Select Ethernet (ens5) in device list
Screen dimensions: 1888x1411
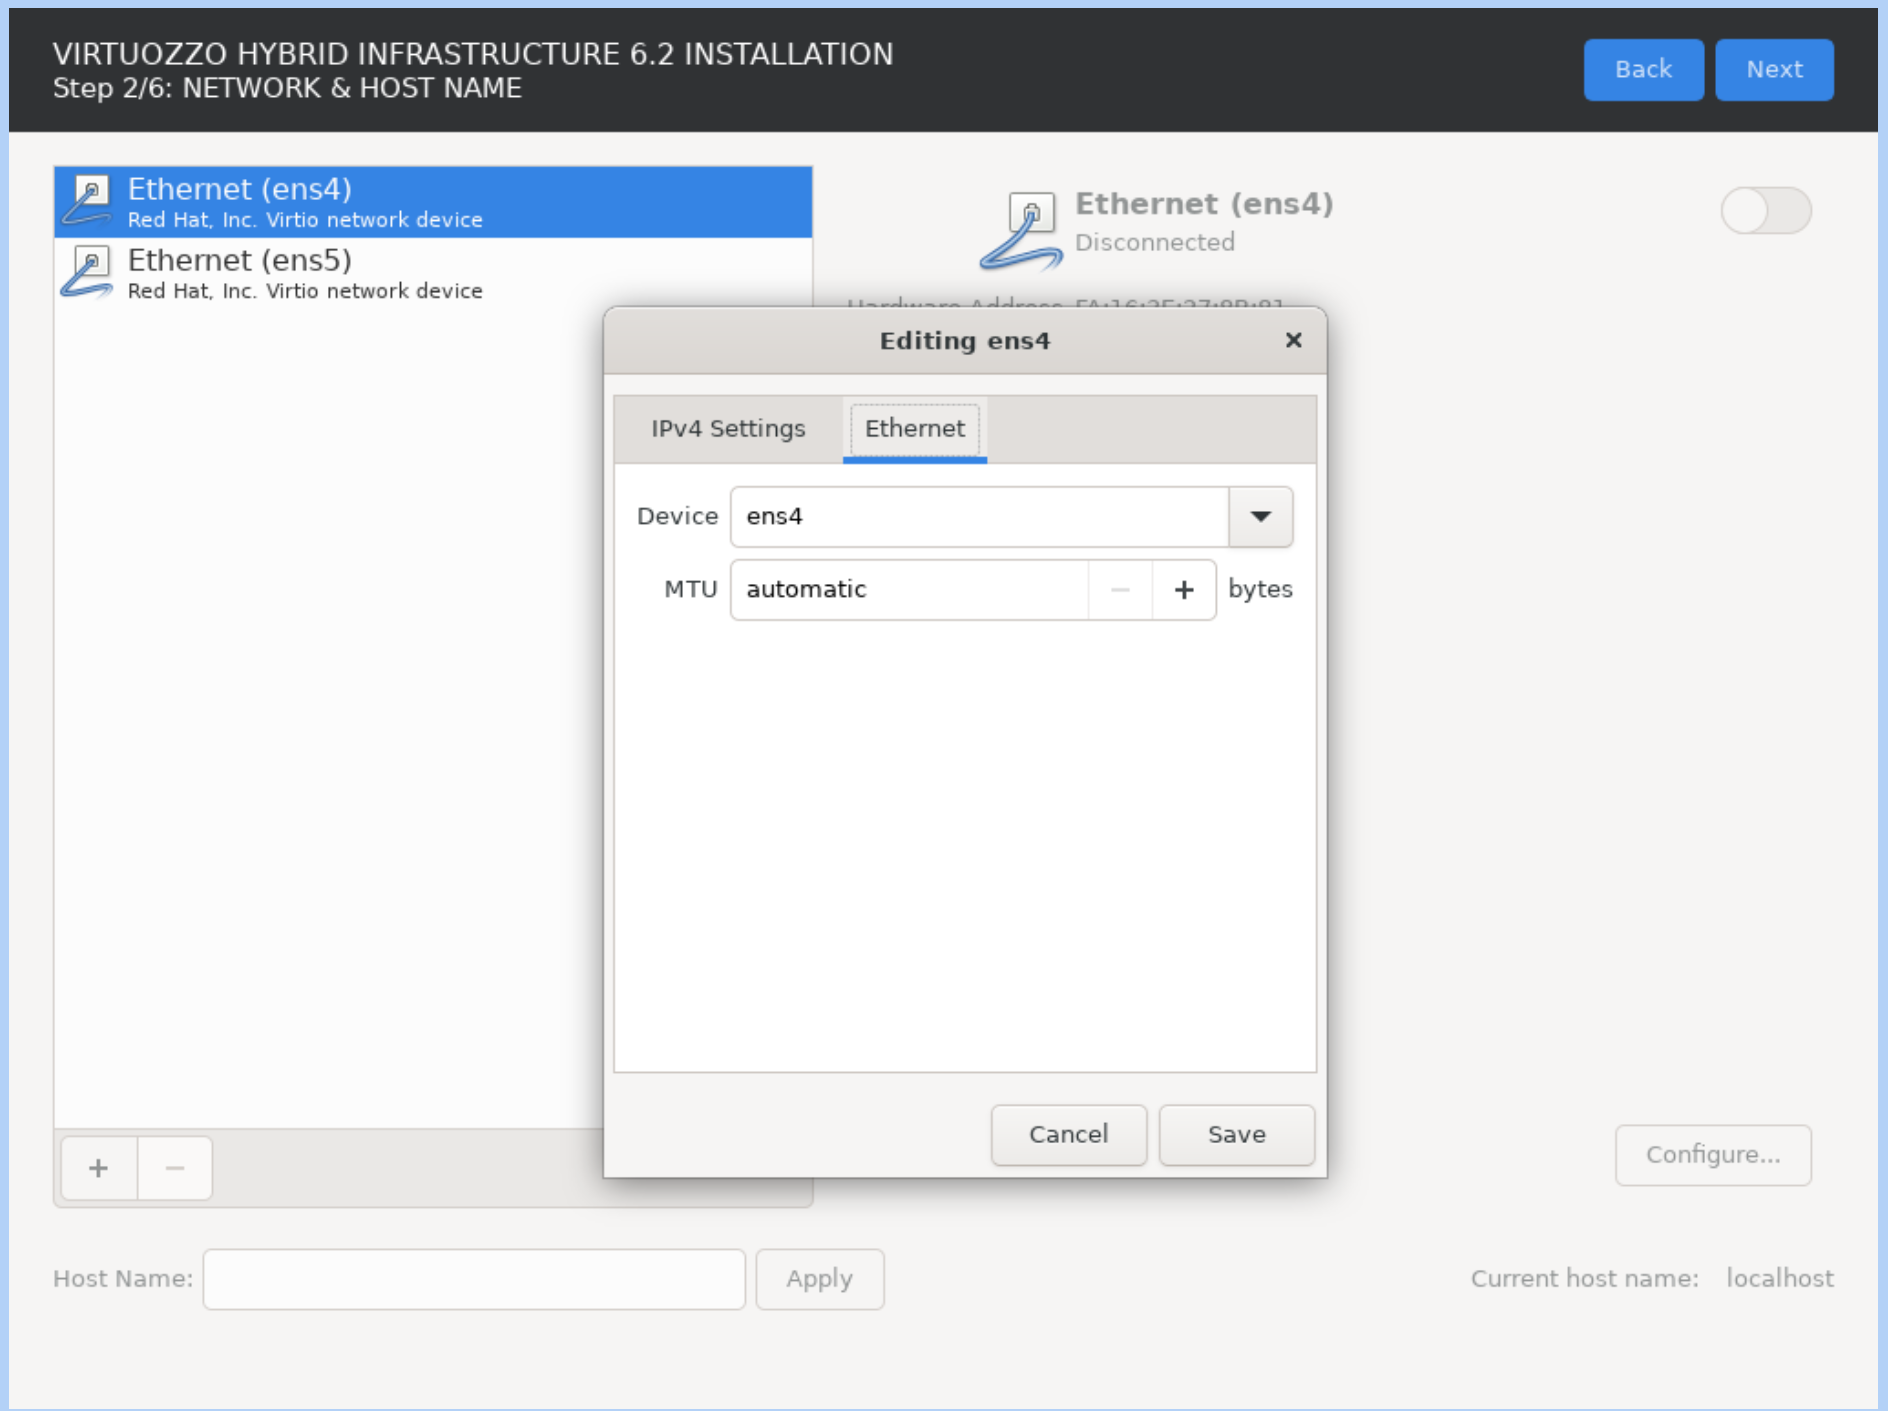pyautogui.click(x=433, y=273)
